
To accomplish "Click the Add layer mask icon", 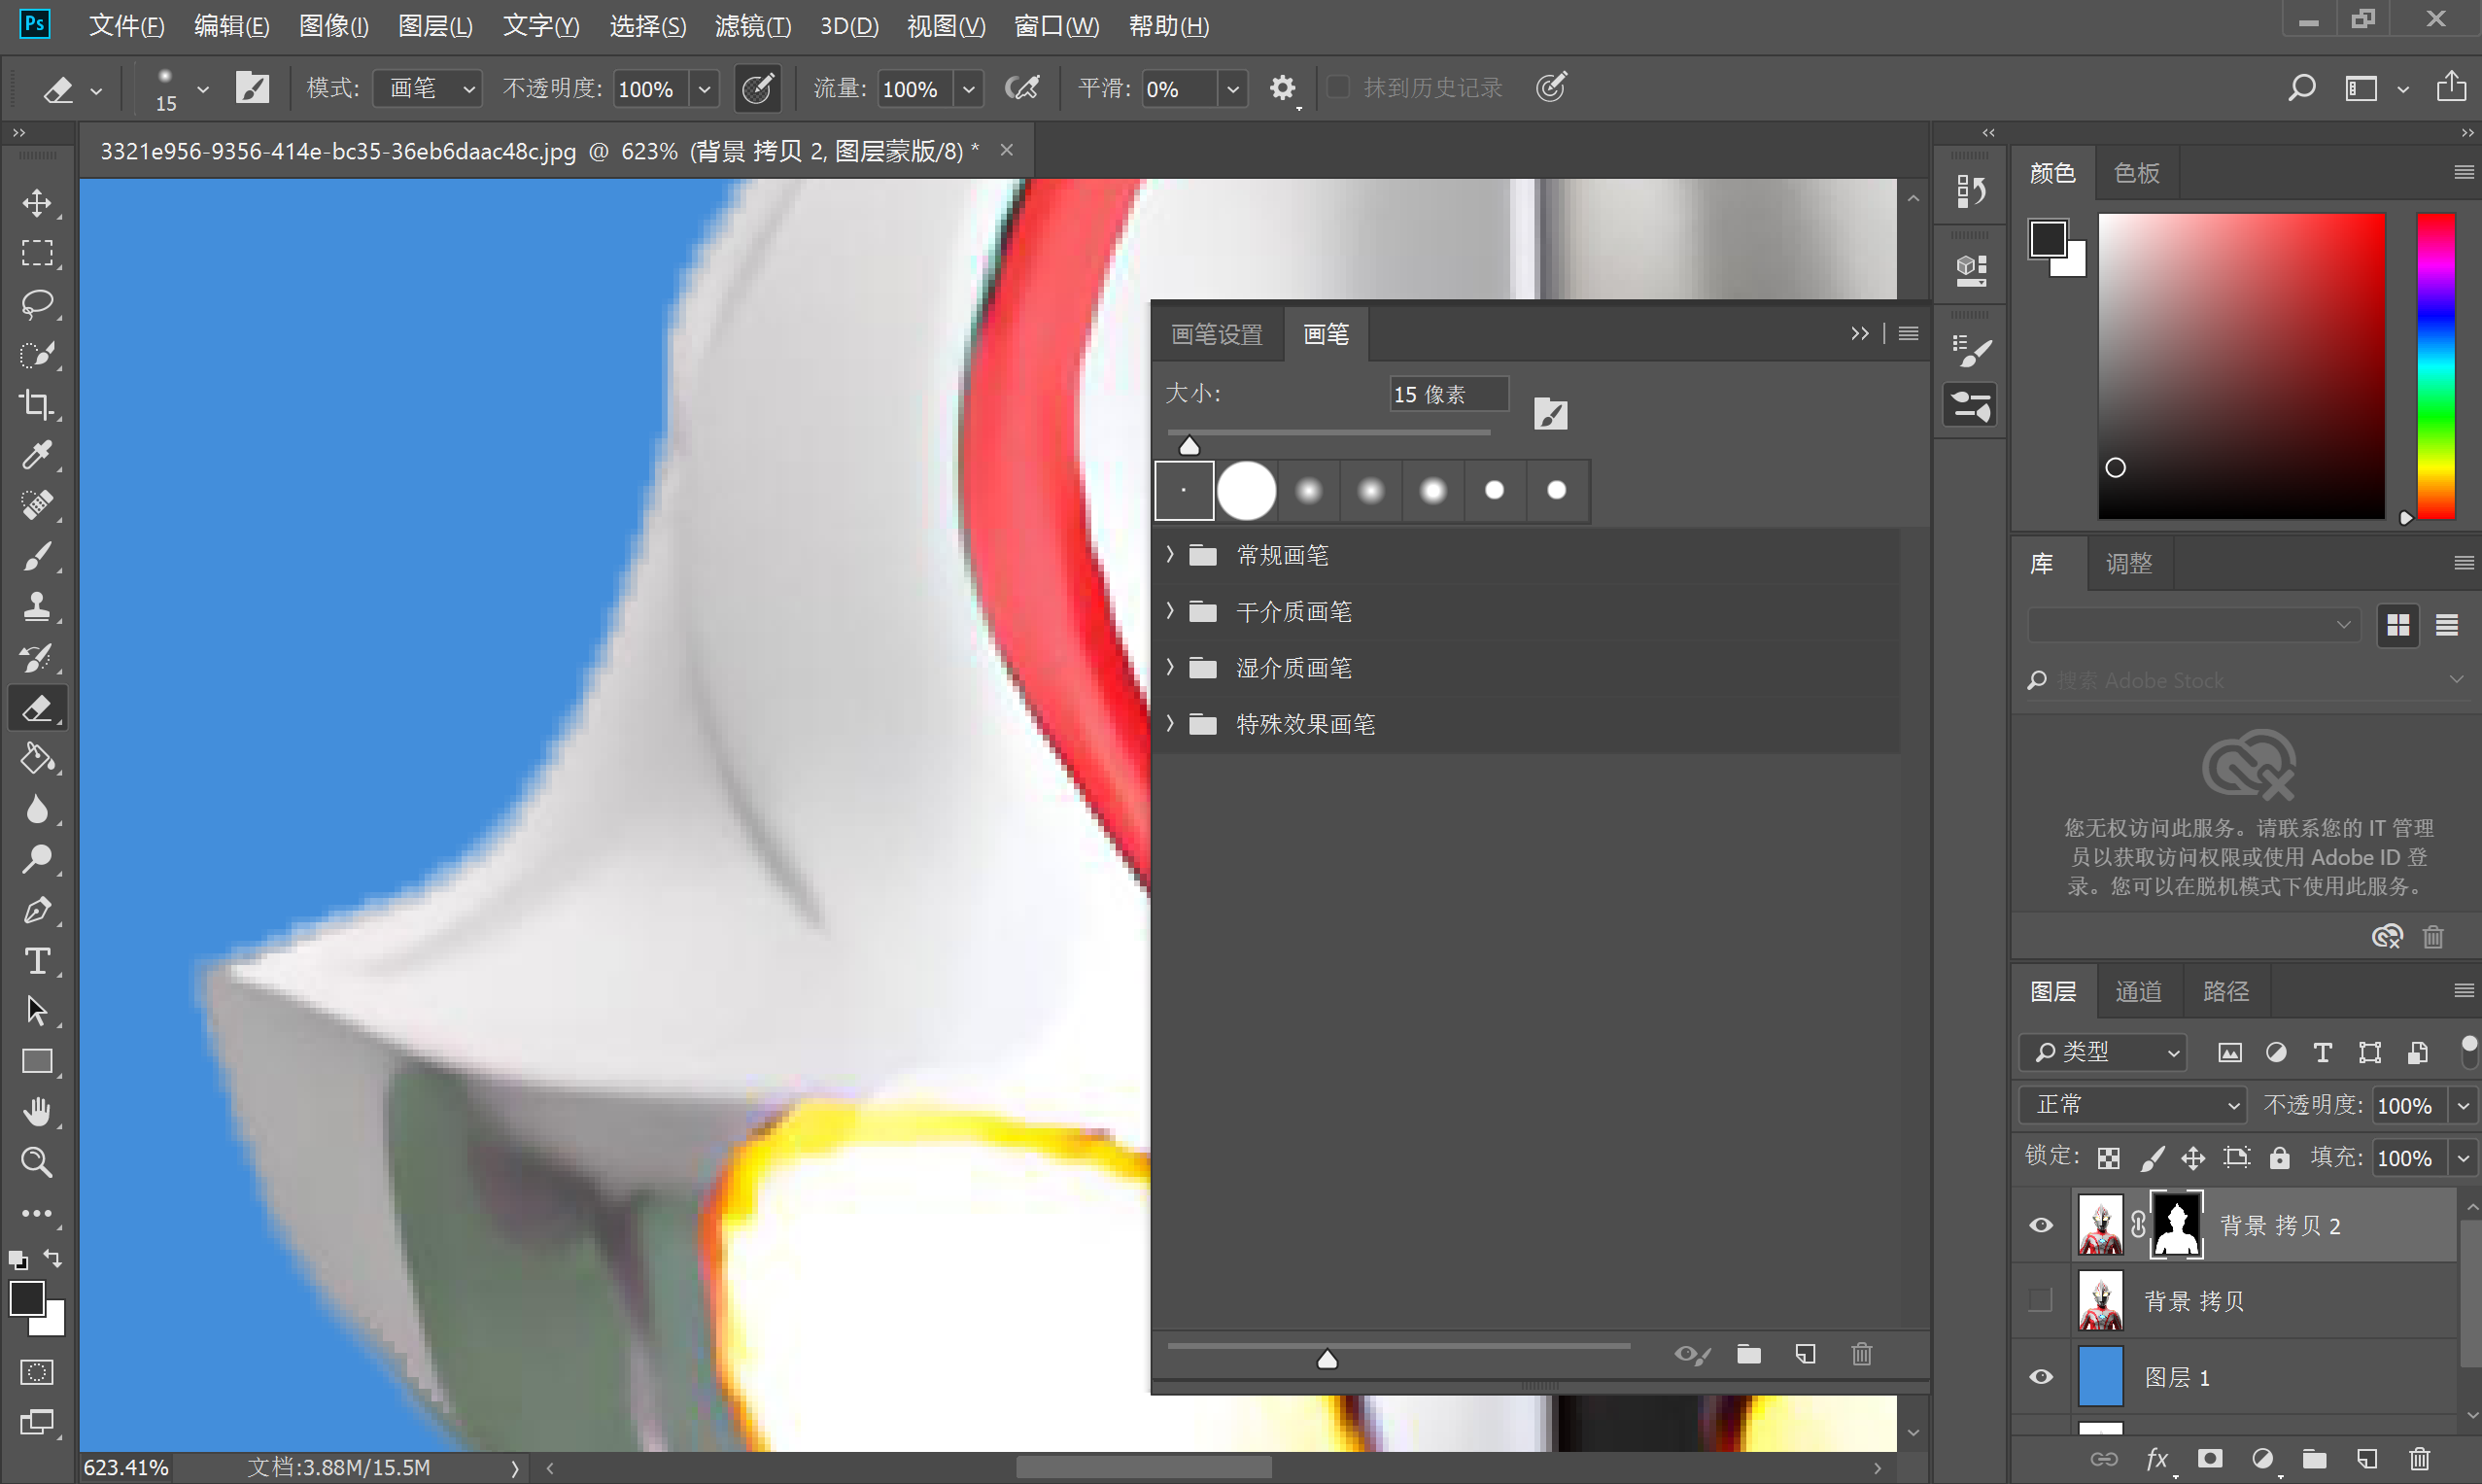I will [2210, 1459].
